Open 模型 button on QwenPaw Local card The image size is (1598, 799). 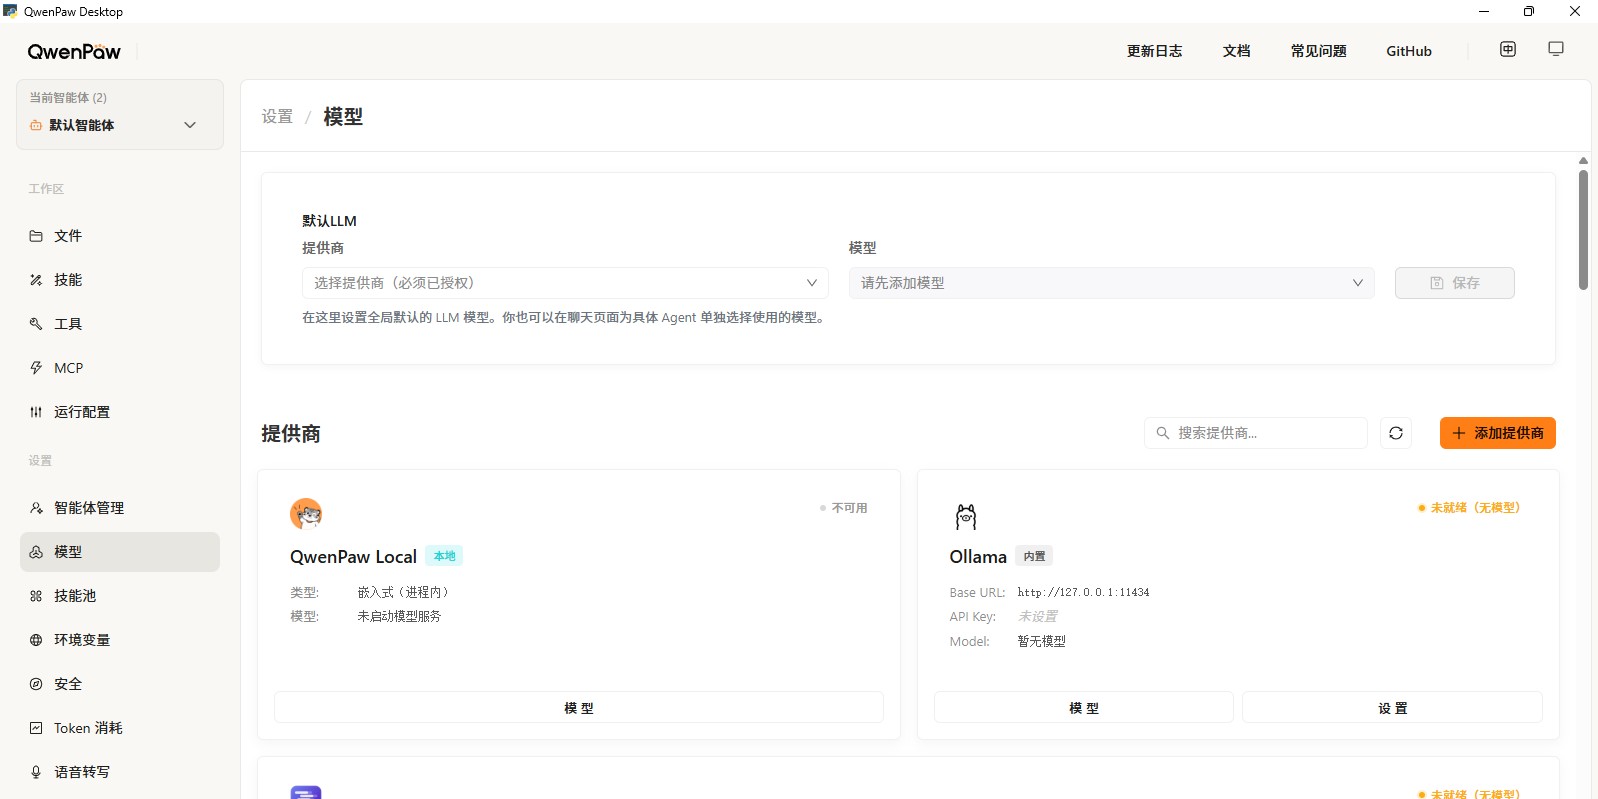579,707
